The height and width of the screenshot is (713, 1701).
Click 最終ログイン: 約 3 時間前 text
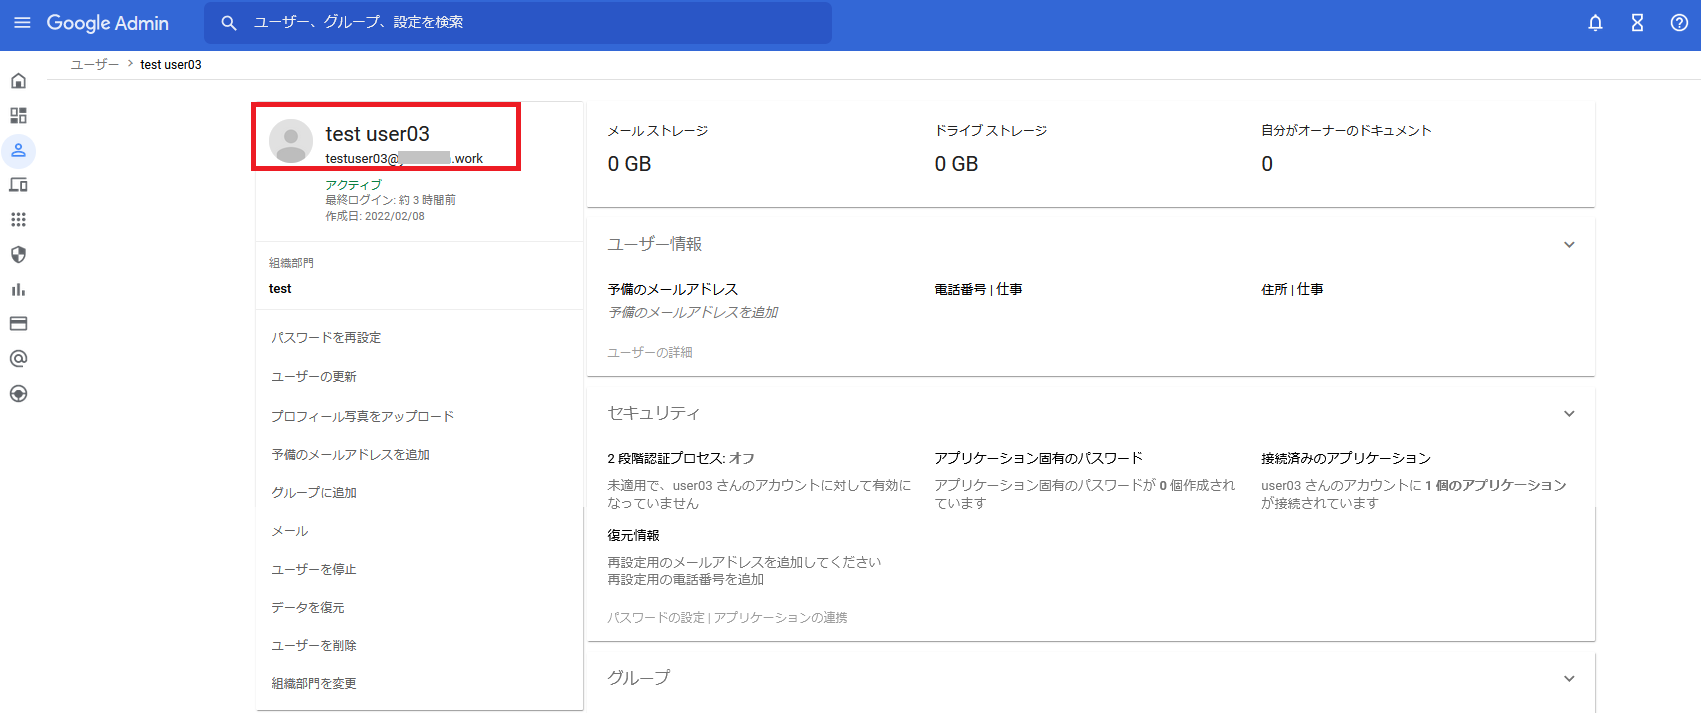coord(390,200)
